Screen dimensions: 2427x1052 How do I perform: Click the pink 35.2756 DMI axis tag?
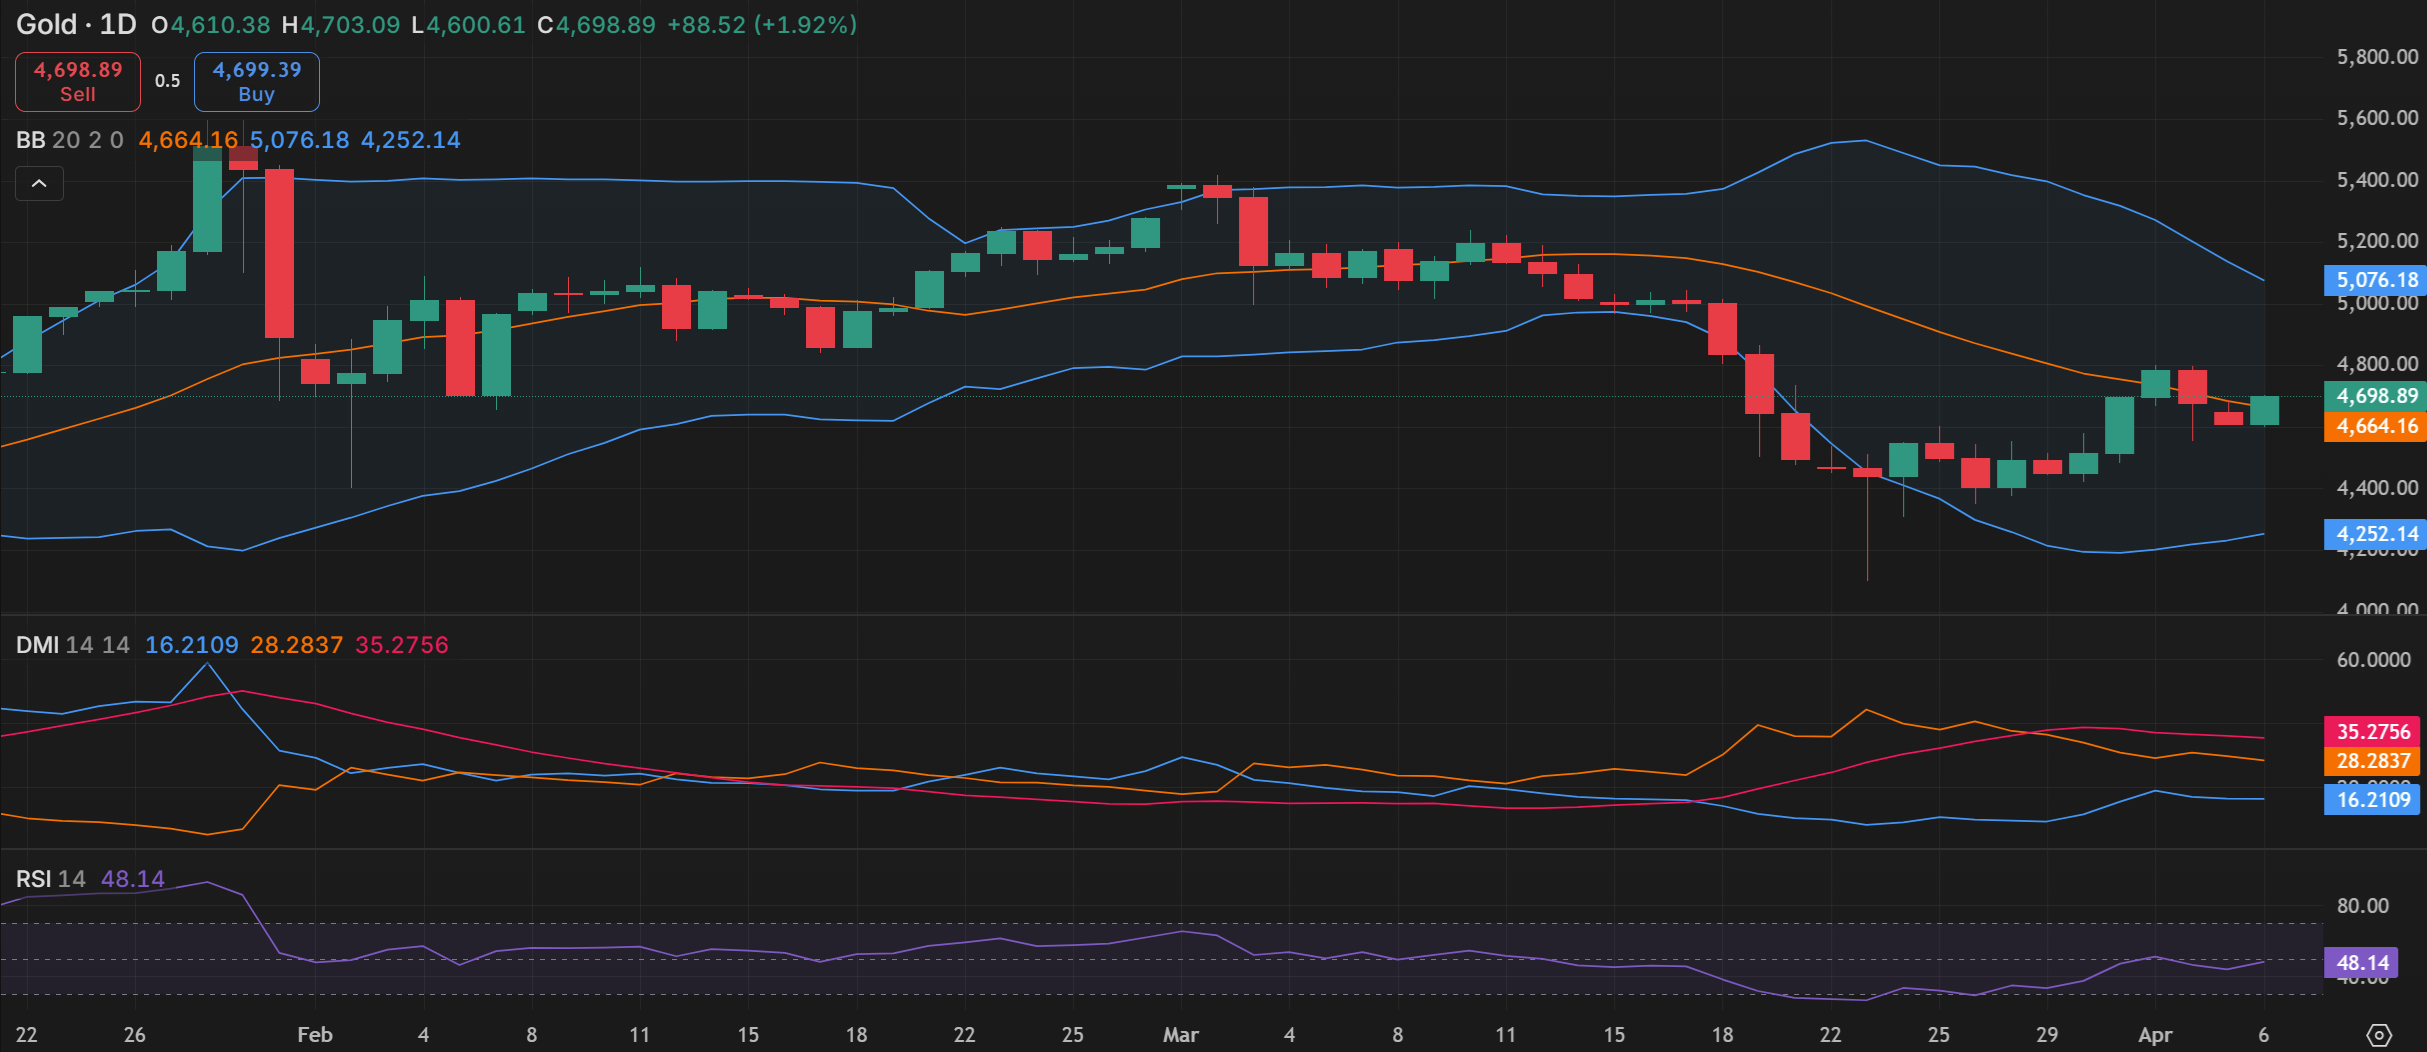point(2372,731)
